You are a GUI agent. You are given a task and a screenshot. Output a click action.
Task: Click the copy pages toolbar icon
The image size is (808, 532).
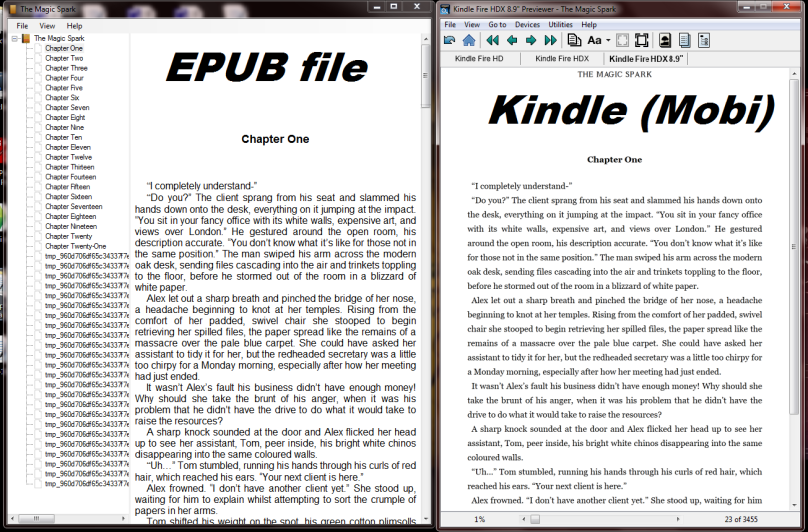point(574,40)
